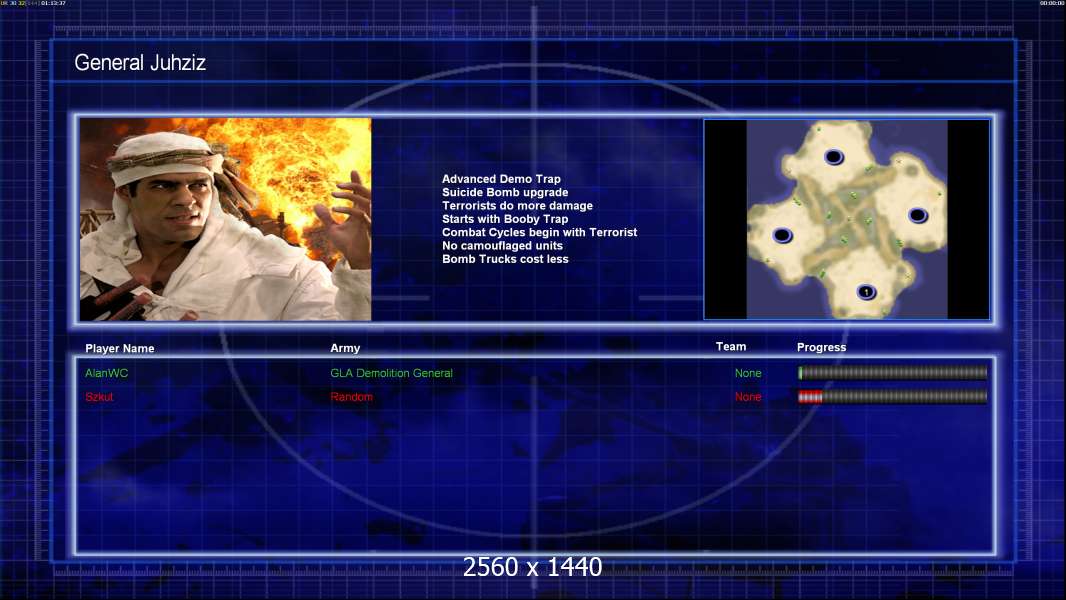The width and height of the screenshot is (1066, 600).
Task: Click the Bomb Trucks cost less line
Action: coord(505,259)
